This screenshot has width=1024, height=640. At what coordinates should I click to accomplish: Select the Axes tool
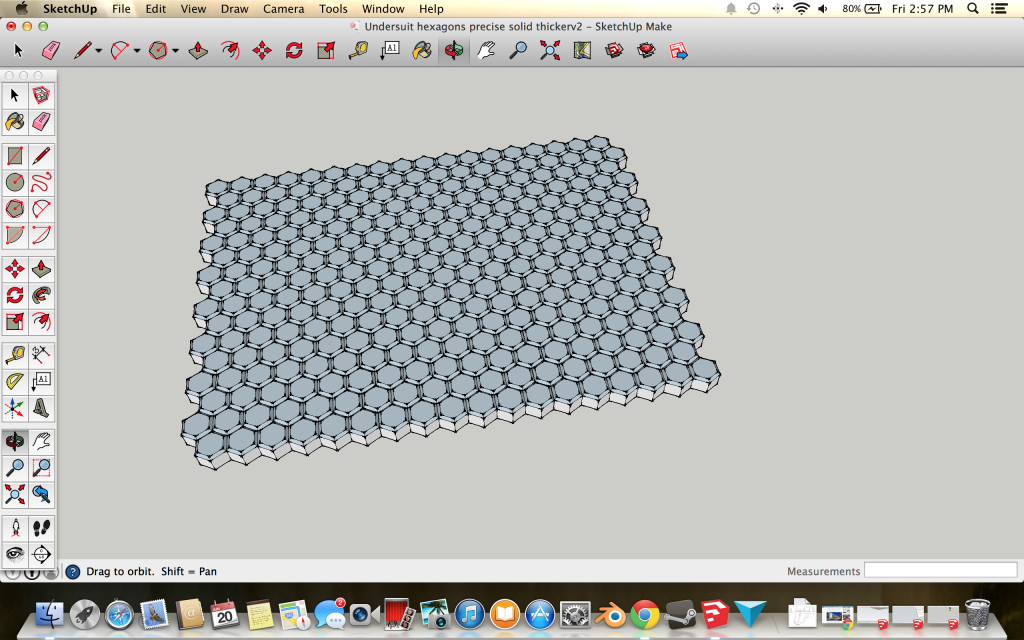point(15,408)
